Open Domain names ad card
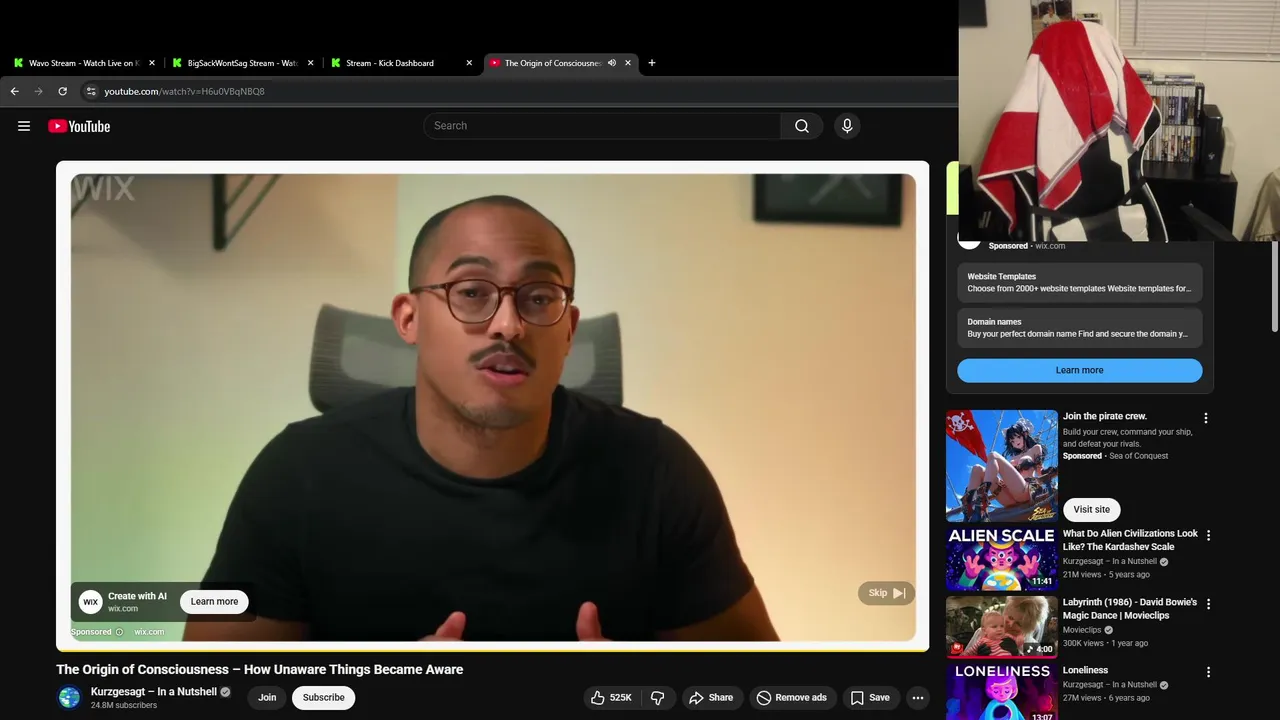Screen dimensions: 1280x720 point(1079,328)
